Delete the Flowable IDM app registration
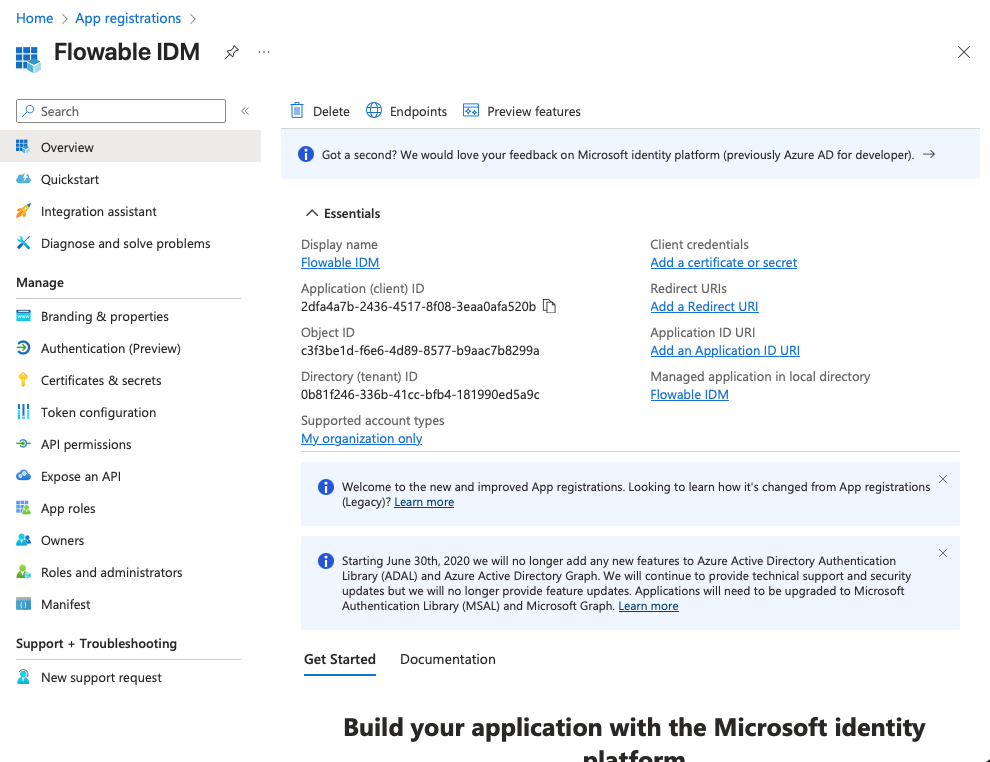This screenshot has height=762, width=990. (x=319, y=111)
